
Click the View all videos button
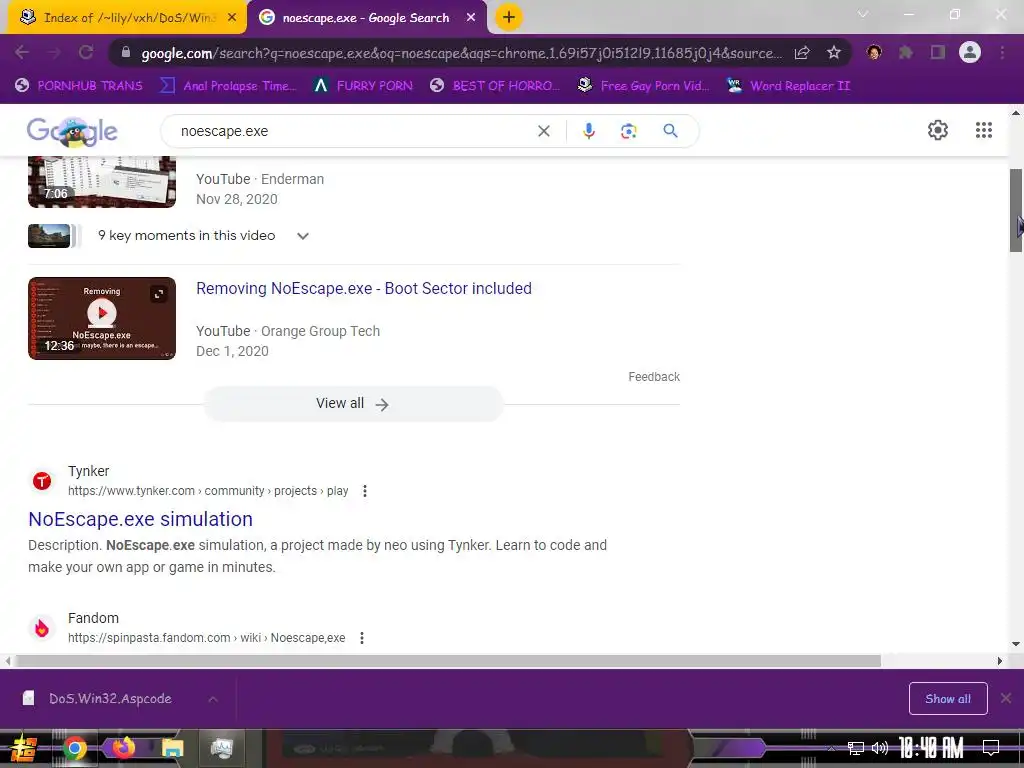click(x=353, y=404)
